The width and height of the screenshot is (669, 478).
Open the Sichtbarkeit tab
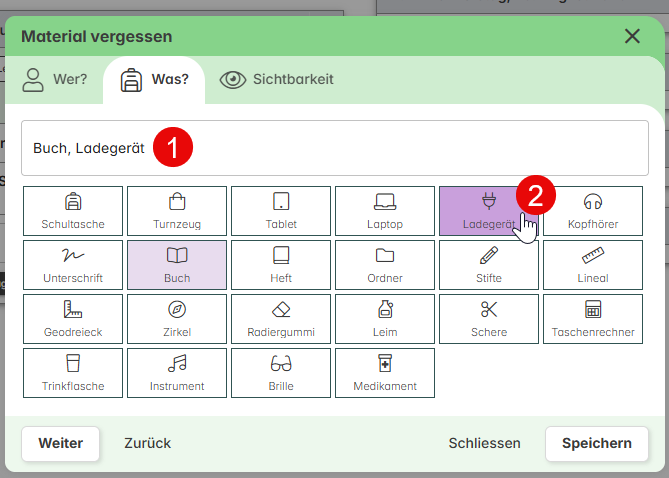point(276,80)
